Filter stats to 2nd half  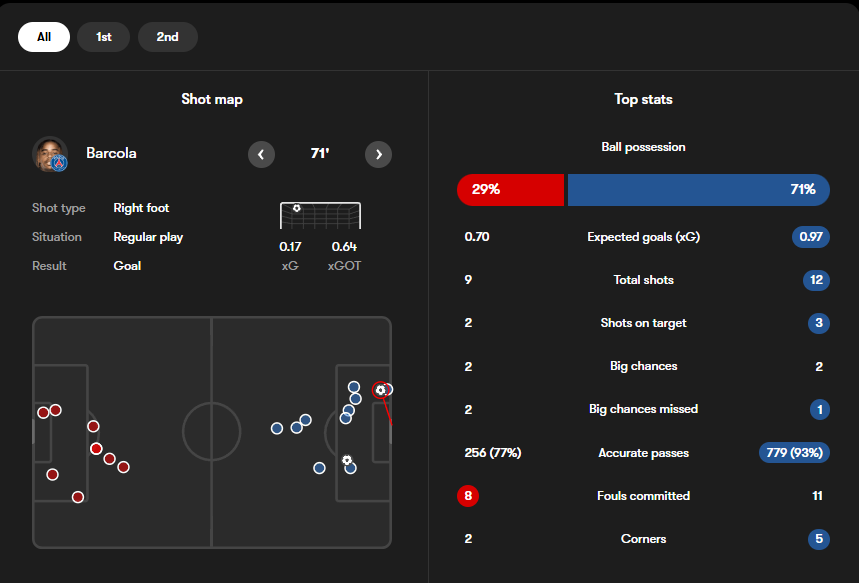point(168,37)
